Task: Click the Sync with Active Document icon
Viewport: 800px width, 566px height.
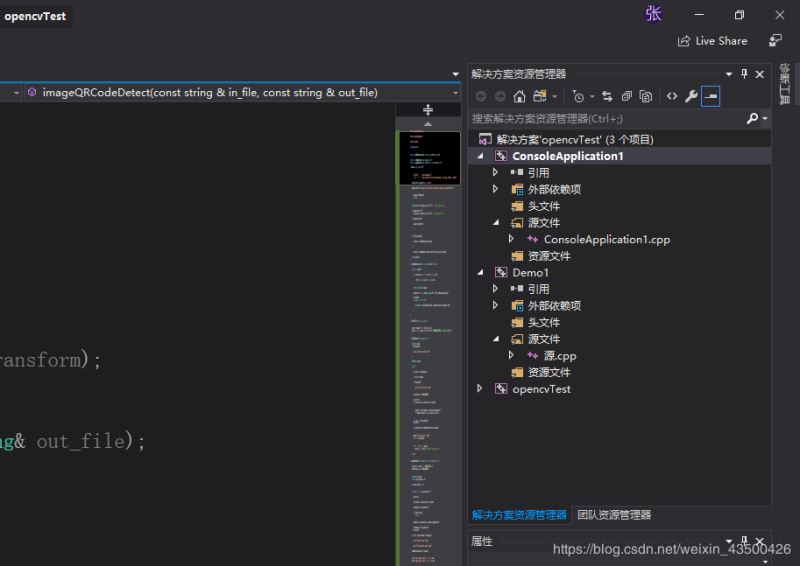Action: pyautogui.click(x=607, y=97)
